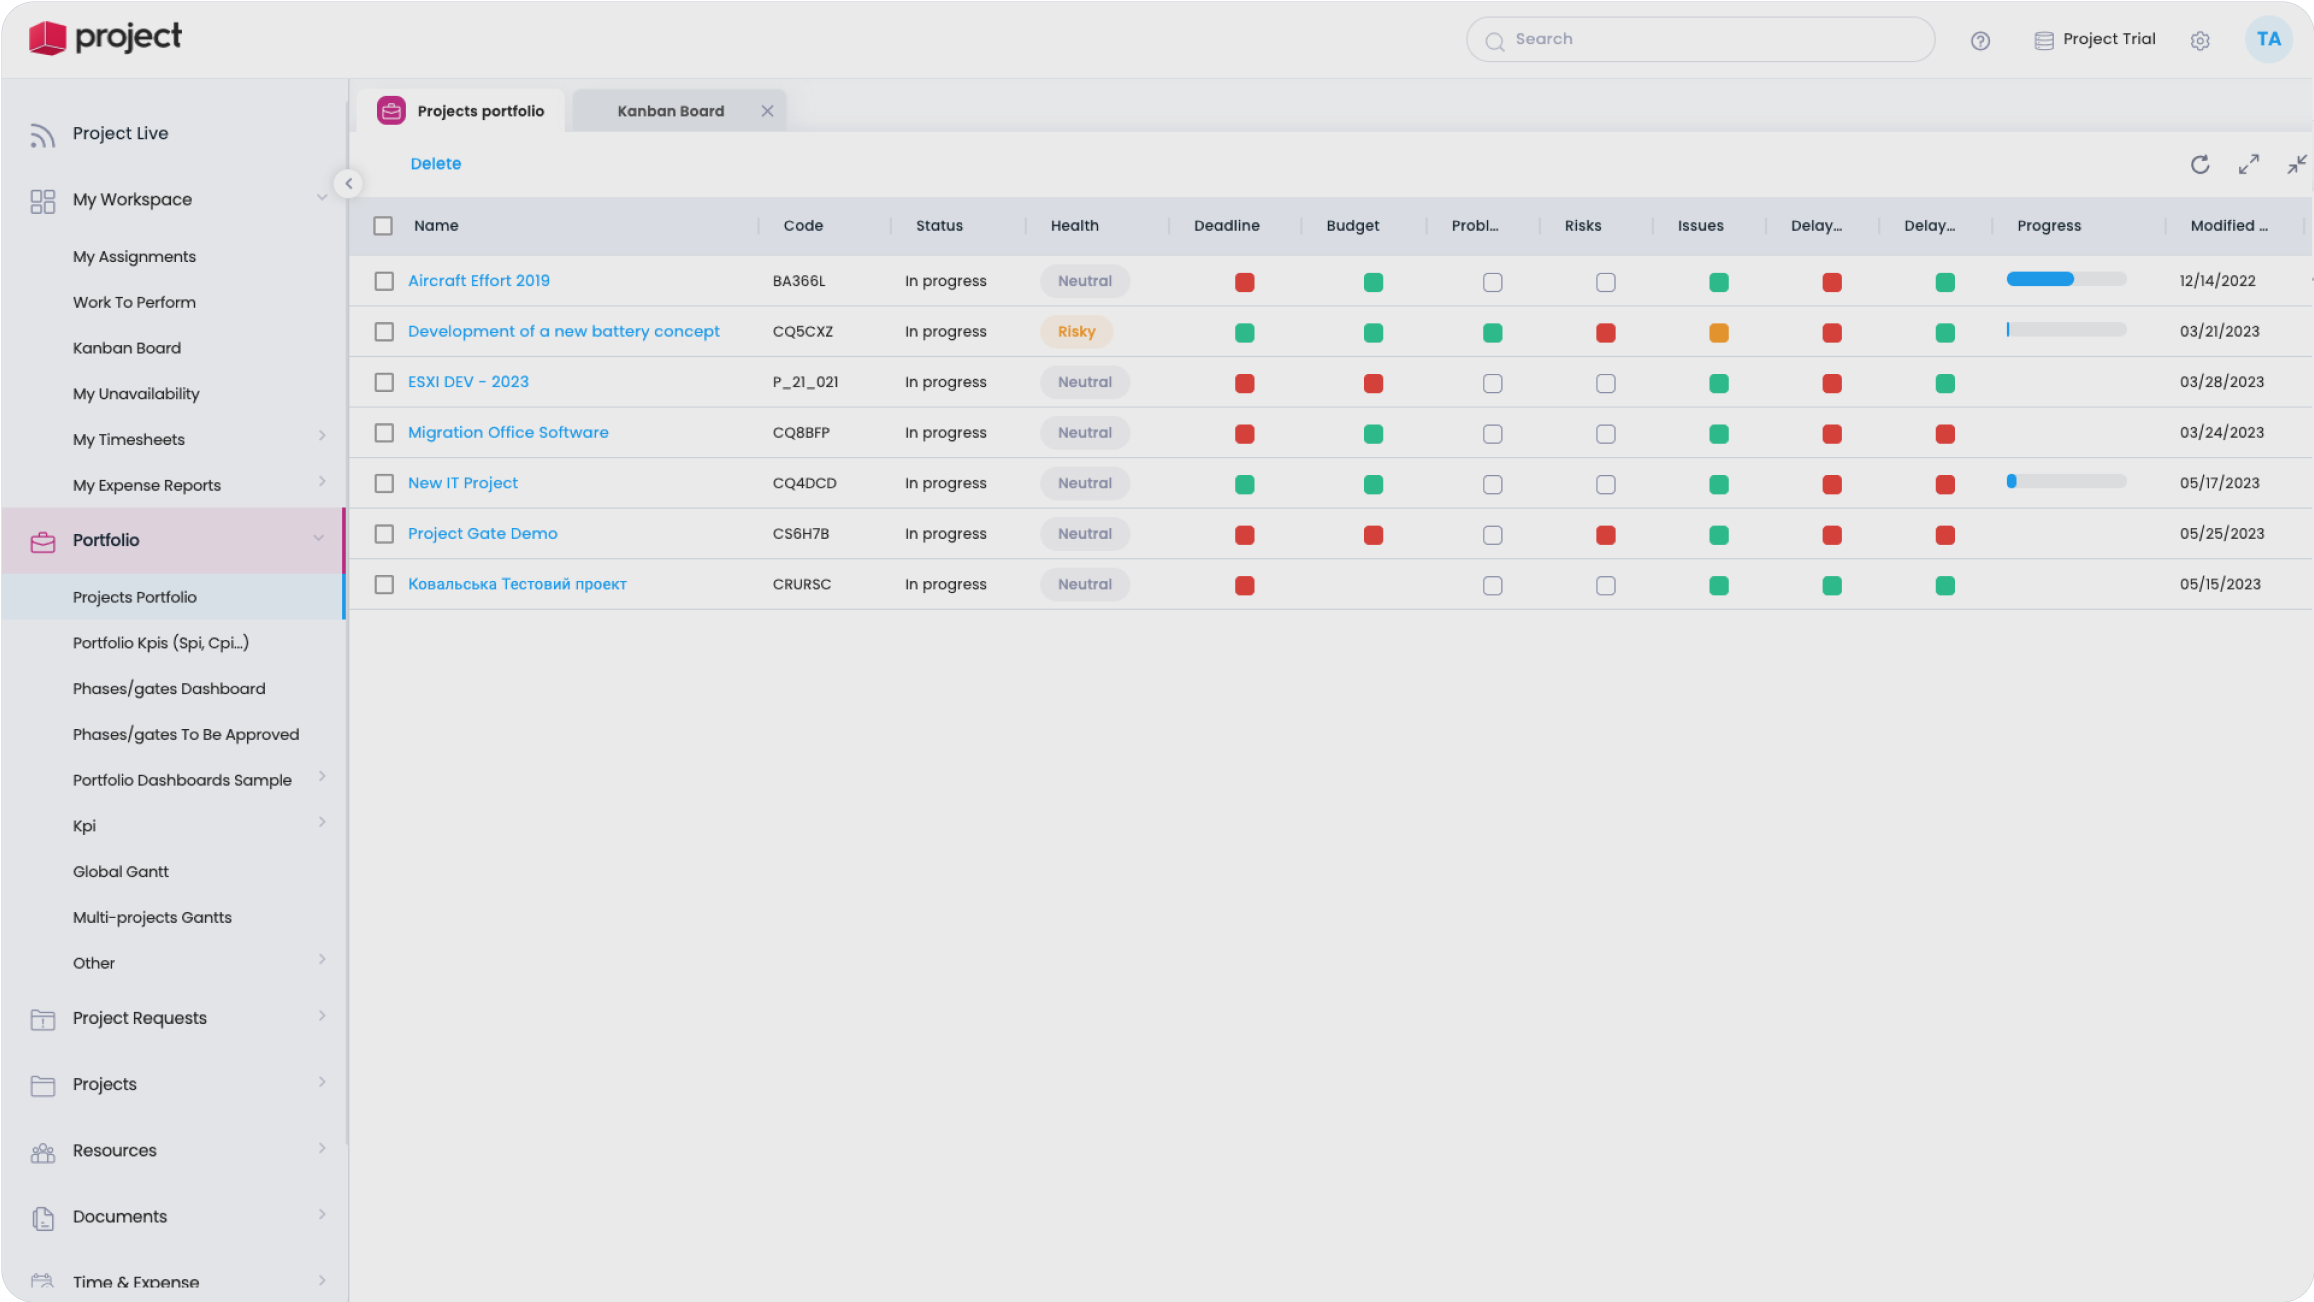
Task: Collapse sidebar with the arrow button
Action: pyautogui.click(x=348, y=183)
